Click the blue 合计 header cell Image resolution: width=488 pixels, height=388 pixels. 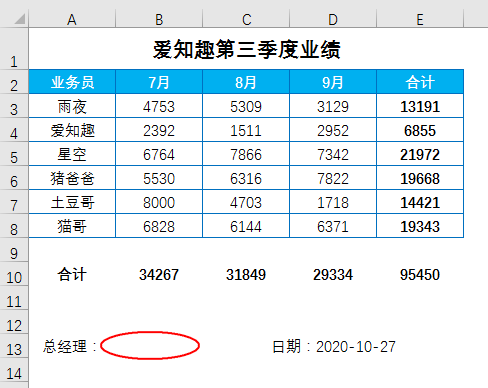point(420,82)
